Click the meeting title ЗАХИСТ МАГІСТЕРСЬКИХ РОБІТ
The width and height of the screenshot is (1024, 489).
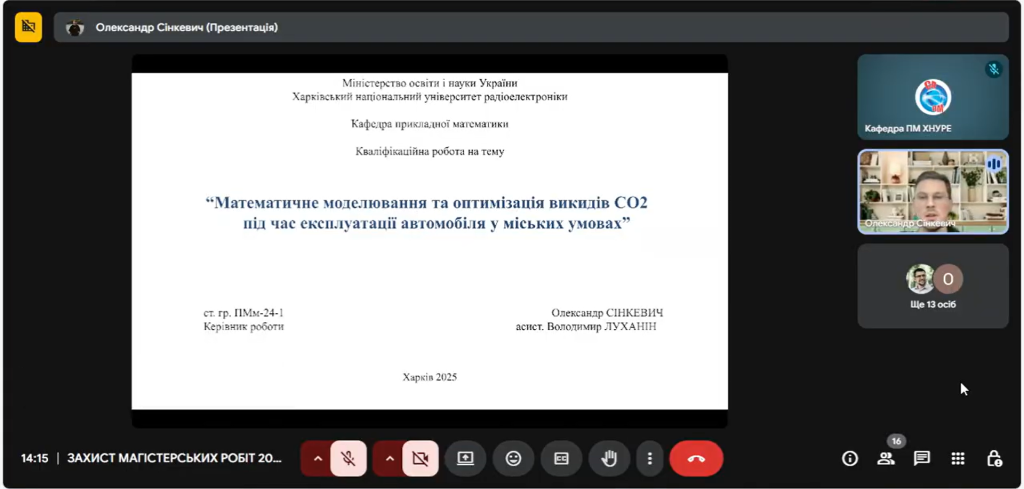click(174, 458)
